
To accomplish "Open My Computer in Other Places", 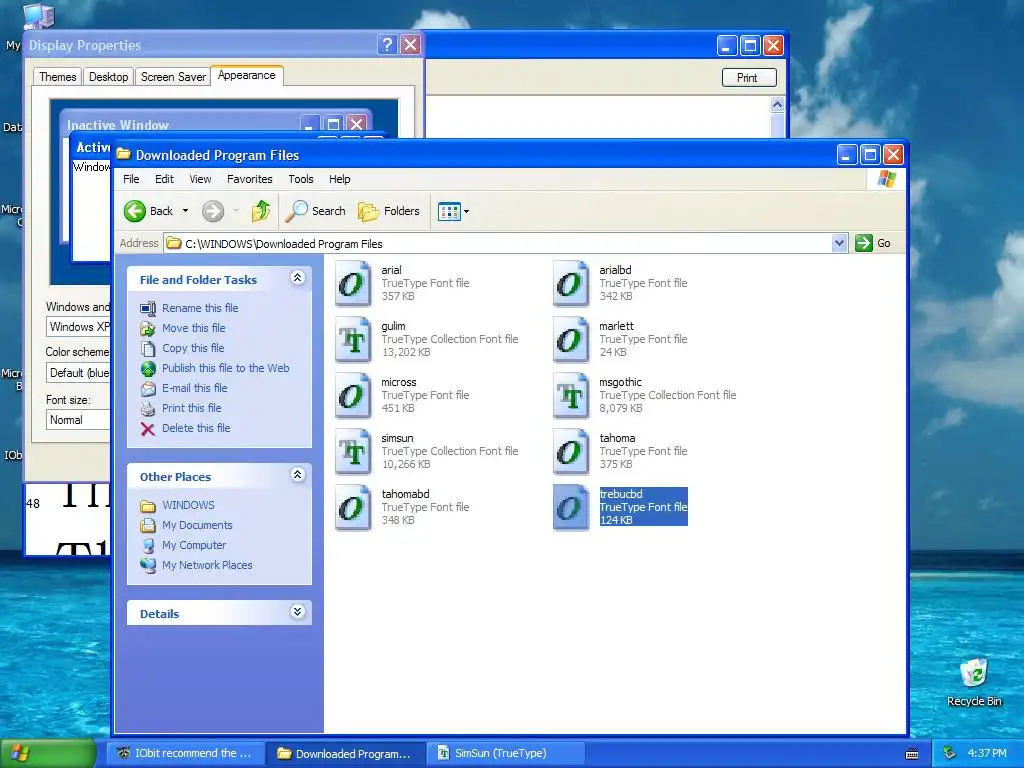I will click(194, 545).
